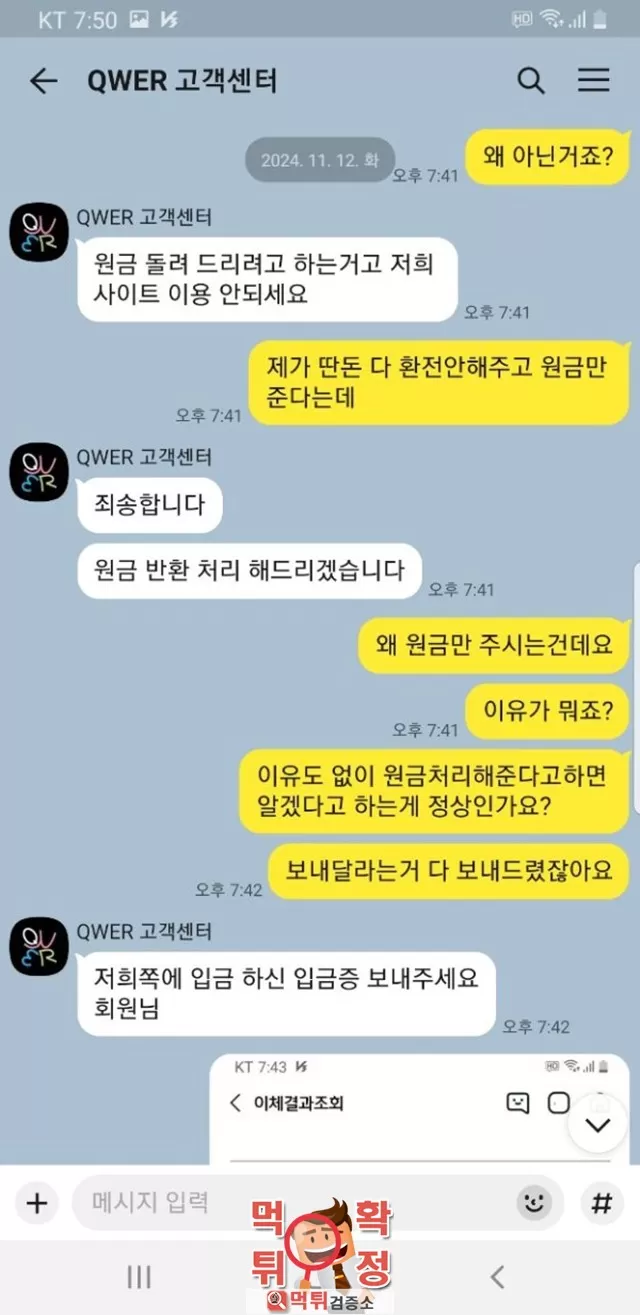
Task: Open the hamburger menu in chat header
Action: [594, 81]
